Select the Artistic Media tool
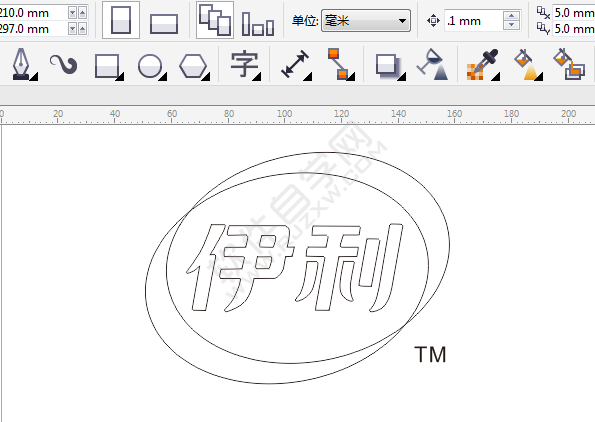595x422 pixels. click(63, 64)
